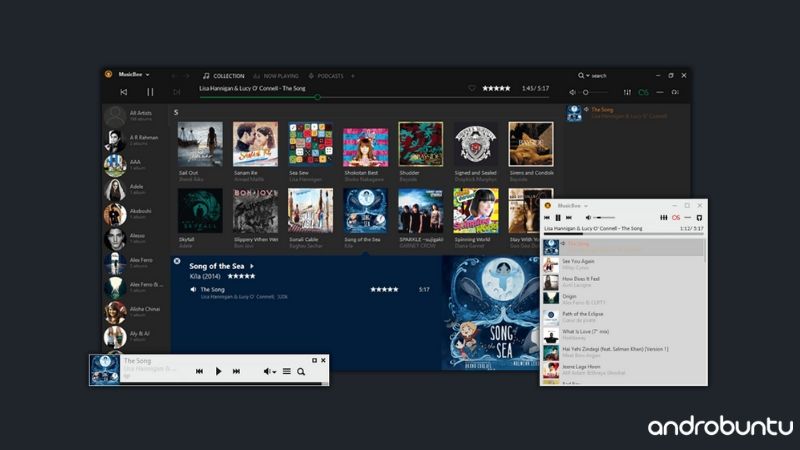Click the large Song of the Sea artwork
Screen dimensions: 800x450
(x=491, y=313)
